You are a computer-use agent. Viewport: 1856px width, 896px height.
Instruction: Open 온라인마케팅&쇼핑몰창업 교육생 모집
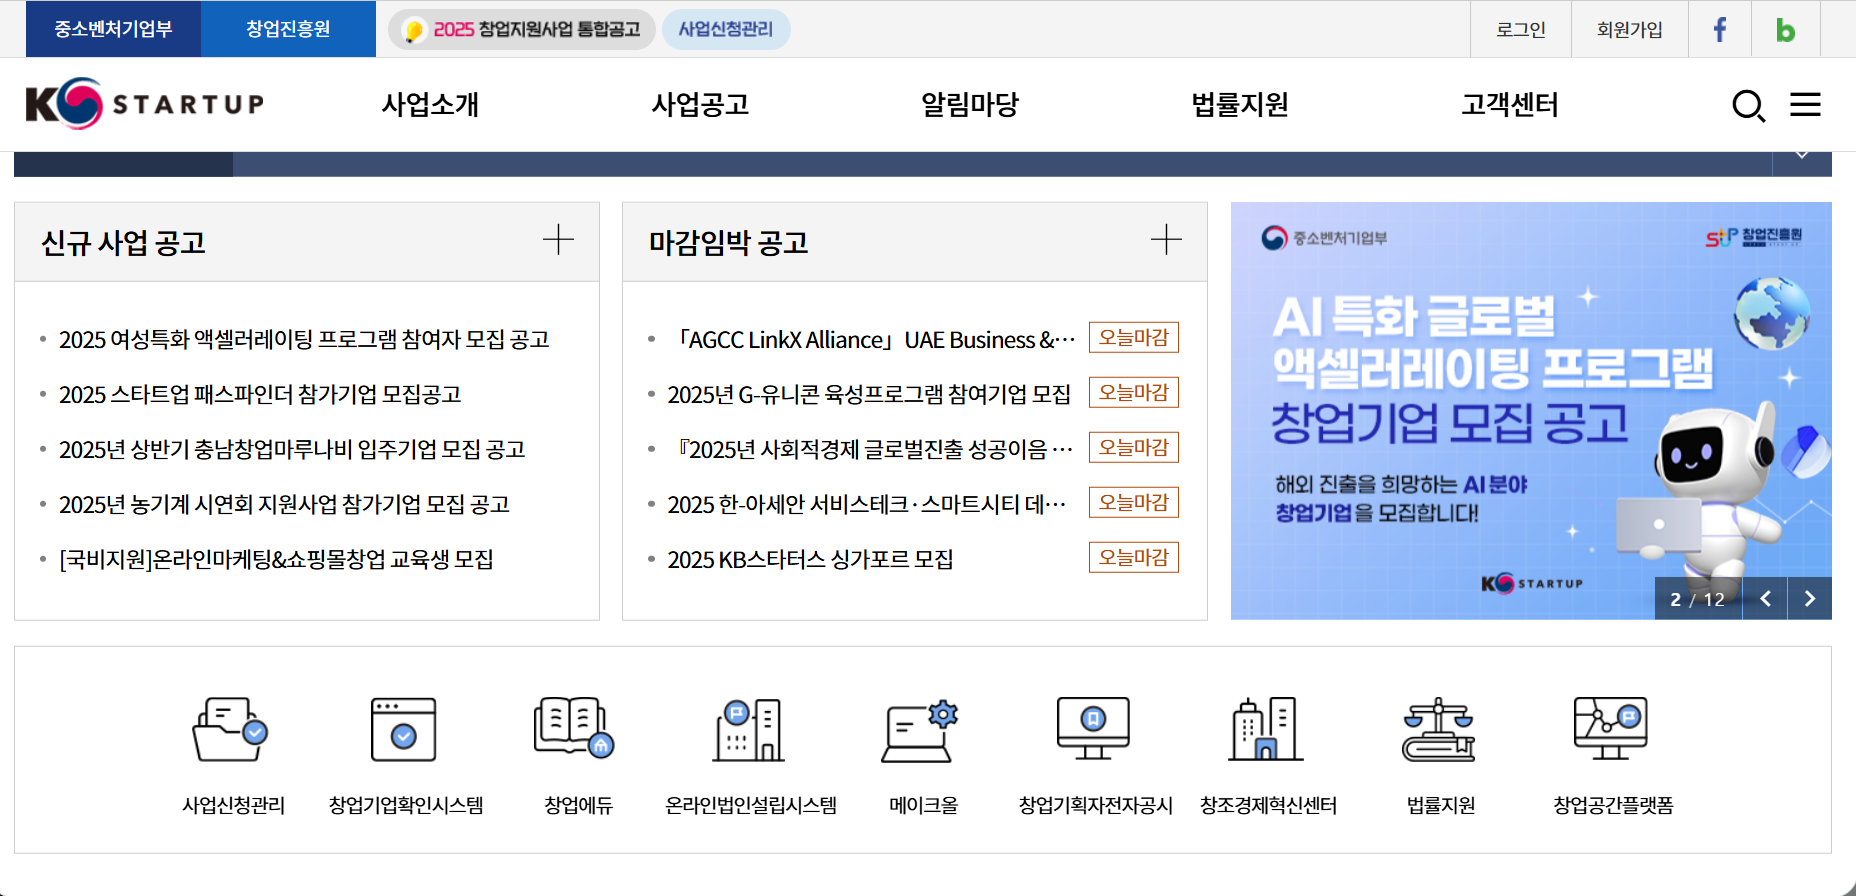click(276, 559)
